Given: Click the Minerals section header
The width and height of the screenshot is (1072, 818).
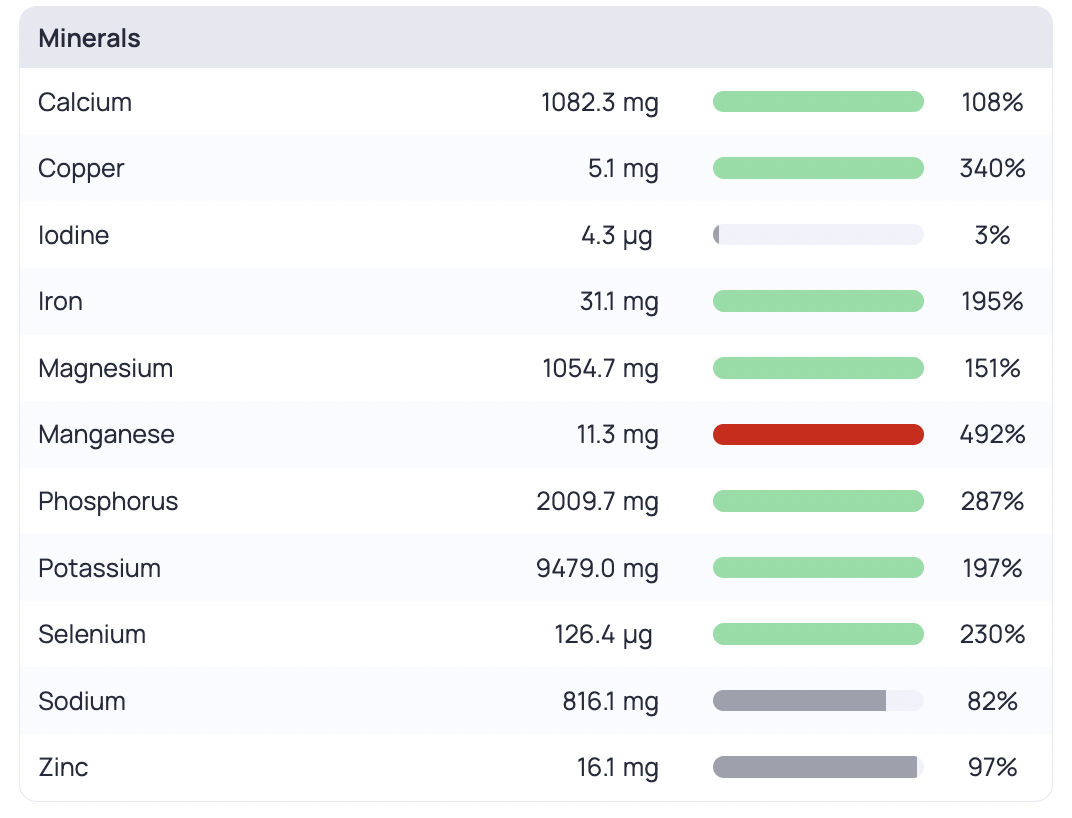Looking at the screenshot, I should 89,38.
